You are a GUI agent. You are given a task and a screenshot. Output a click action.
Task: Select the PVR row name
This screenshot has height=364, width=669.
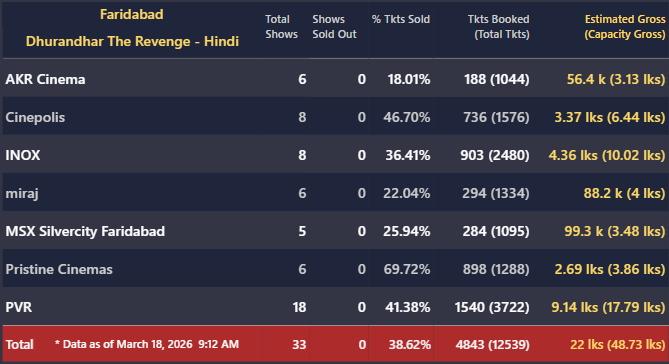(x=18, y=307)
